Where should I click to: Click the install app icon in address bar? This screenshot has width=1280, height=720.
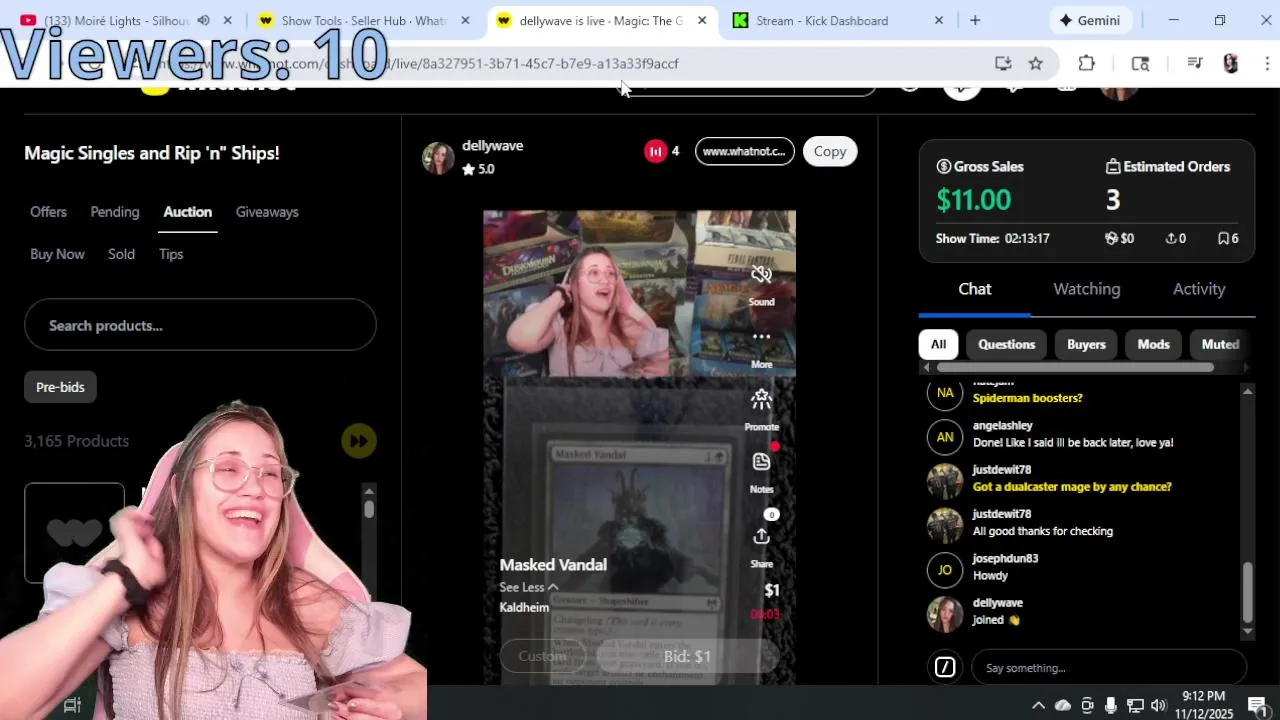point(1003,63)
